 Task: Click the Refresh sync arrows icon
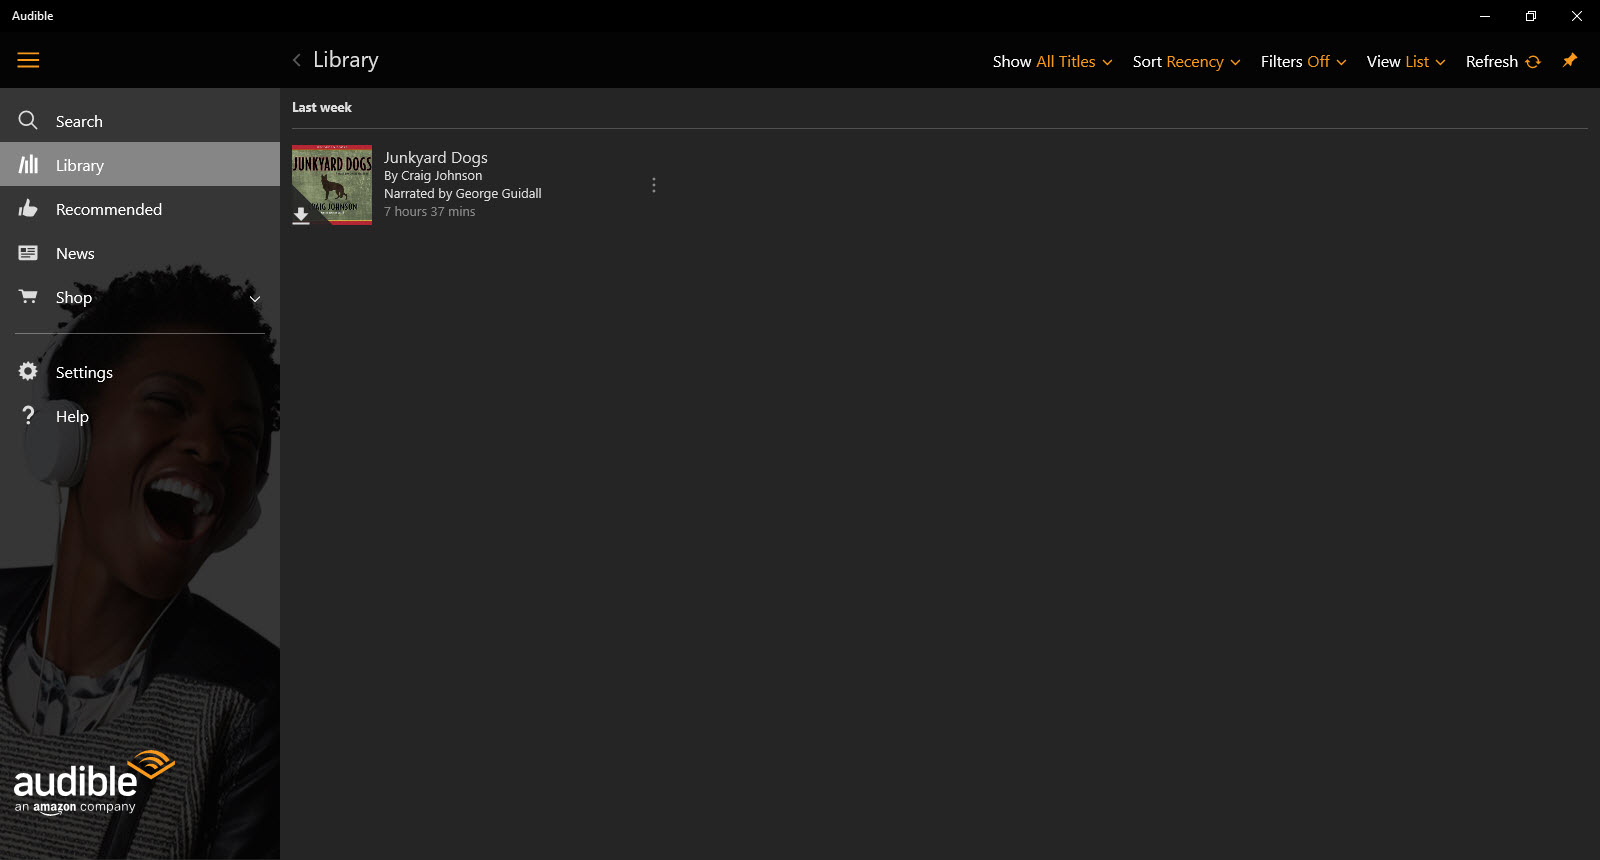[1533, 62]
